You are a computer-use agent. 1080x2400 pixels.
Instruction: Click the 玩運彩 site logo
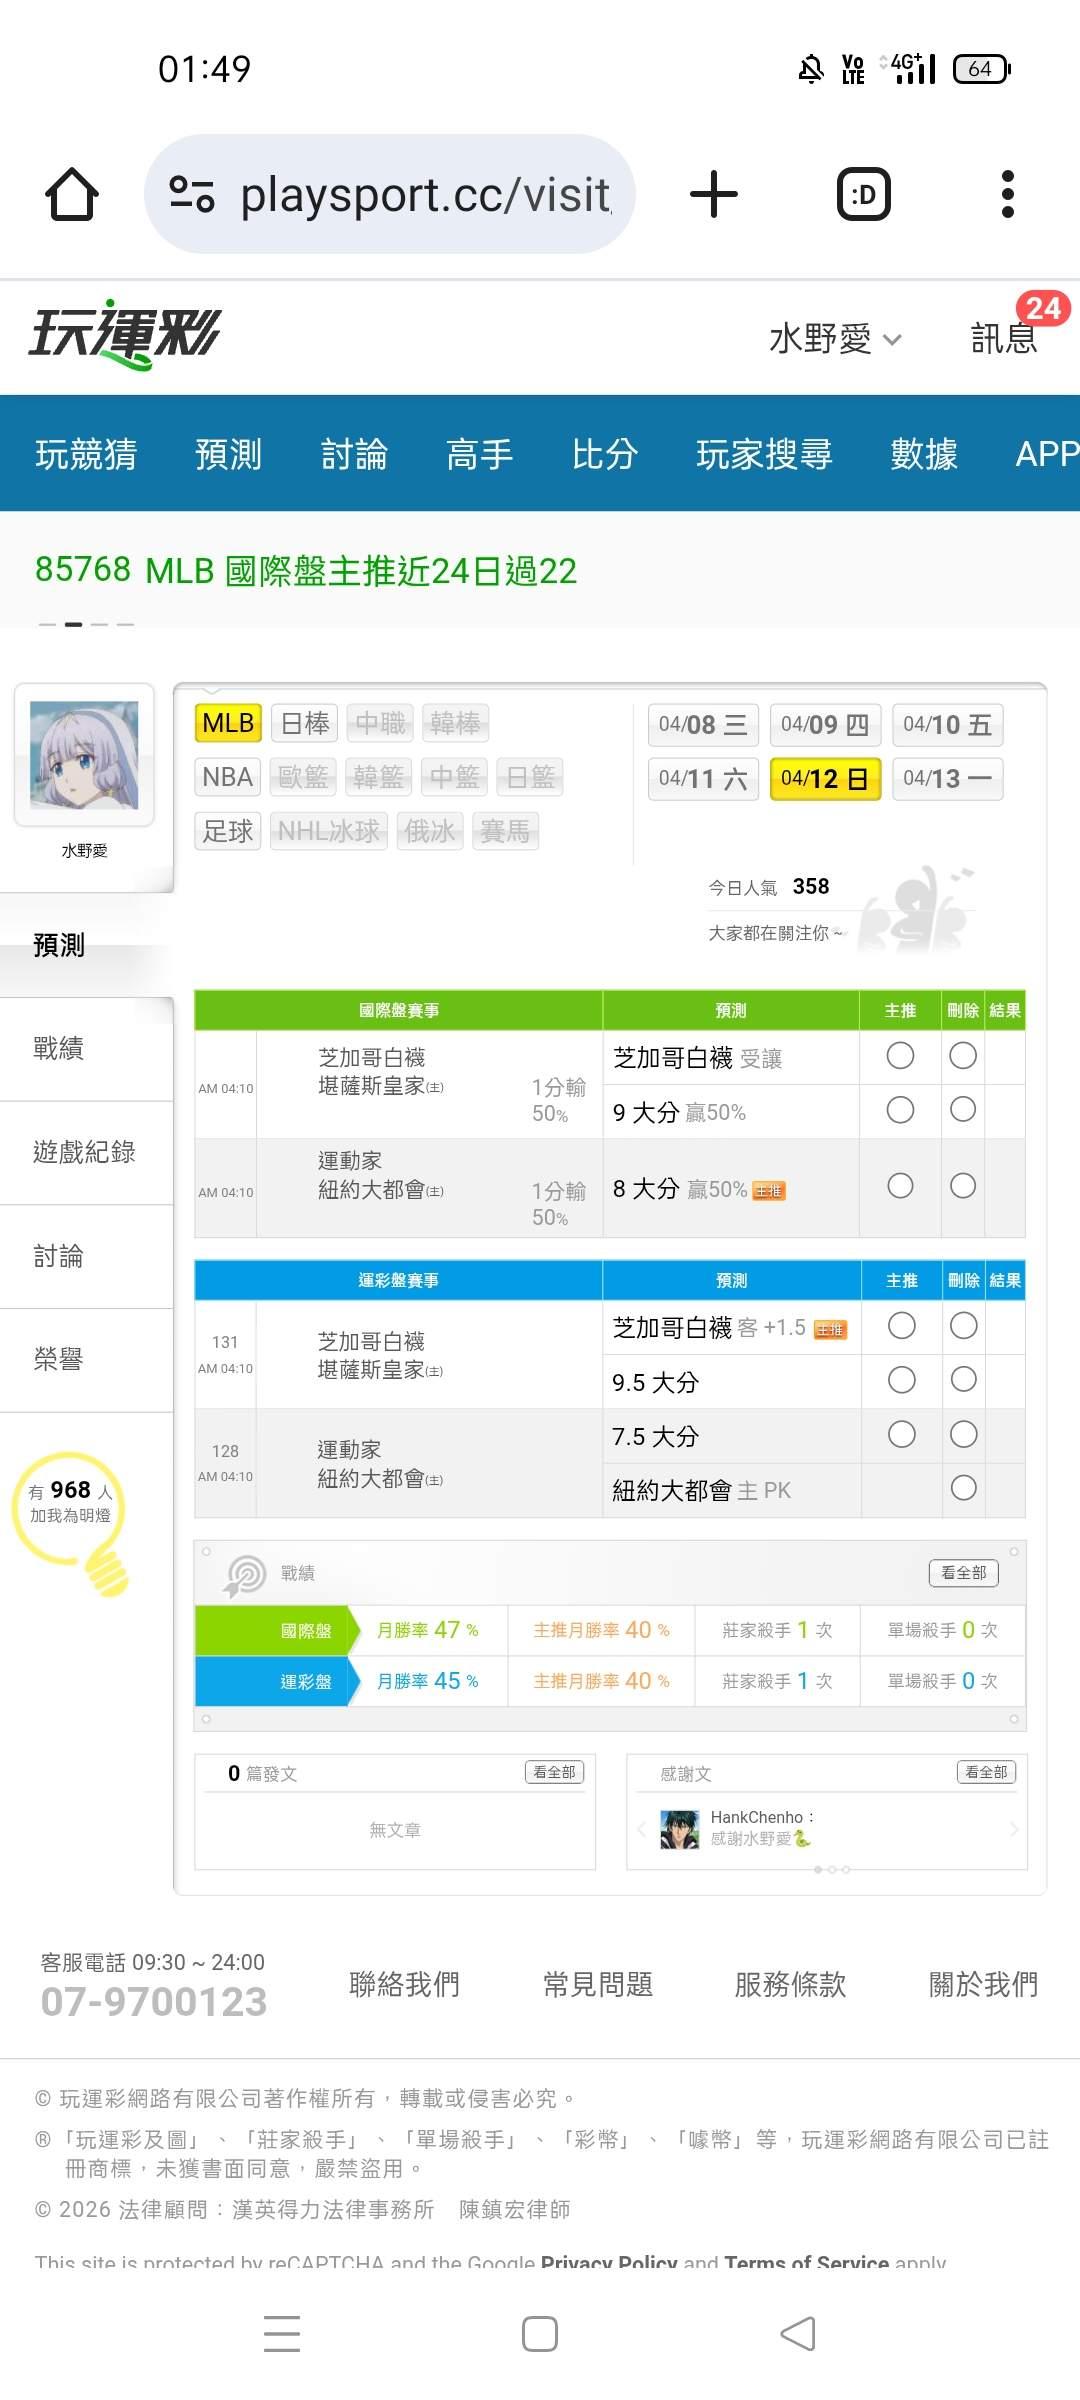coord(125,335)
